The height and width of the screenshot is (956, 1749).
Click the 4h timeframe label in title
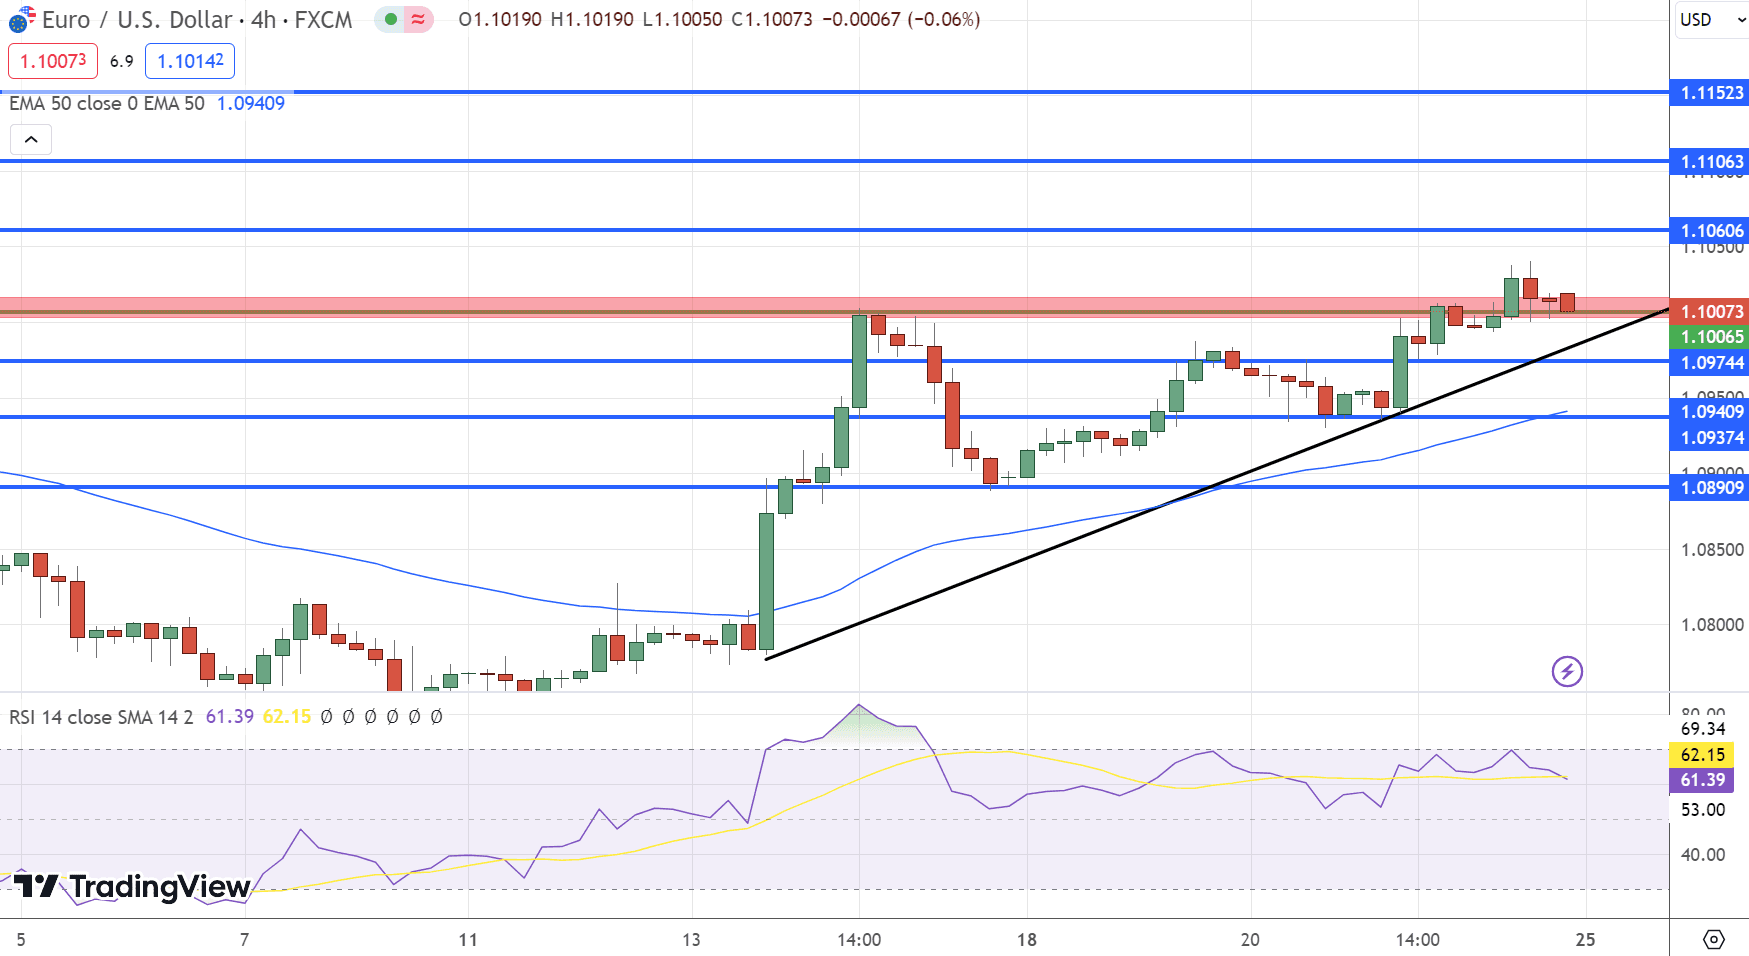[x=263, y=19]
